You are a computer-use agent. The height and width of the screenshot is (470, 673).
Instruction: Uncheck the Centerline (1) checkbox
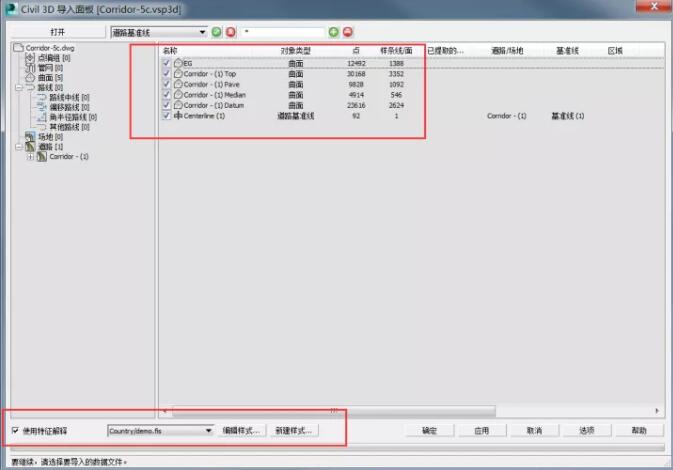click(x=167, y=115)
